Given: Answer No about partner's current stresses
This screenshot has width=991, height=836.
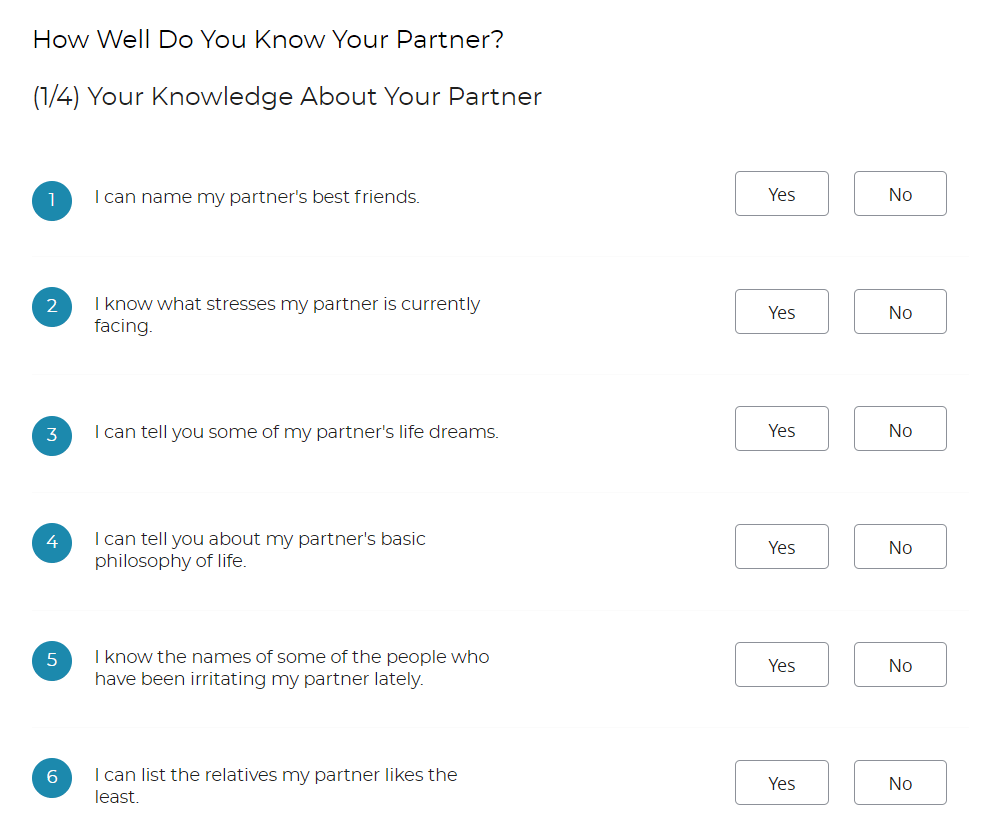Looking at the screenshot, I should click(x=899, y=311).
